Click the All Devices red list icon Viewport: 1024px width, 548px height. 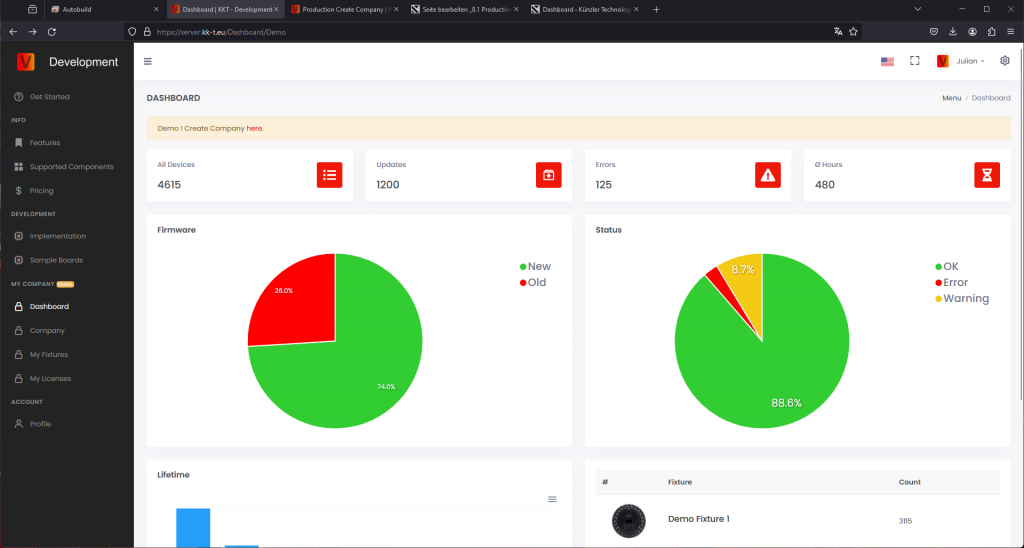[329, 175]
